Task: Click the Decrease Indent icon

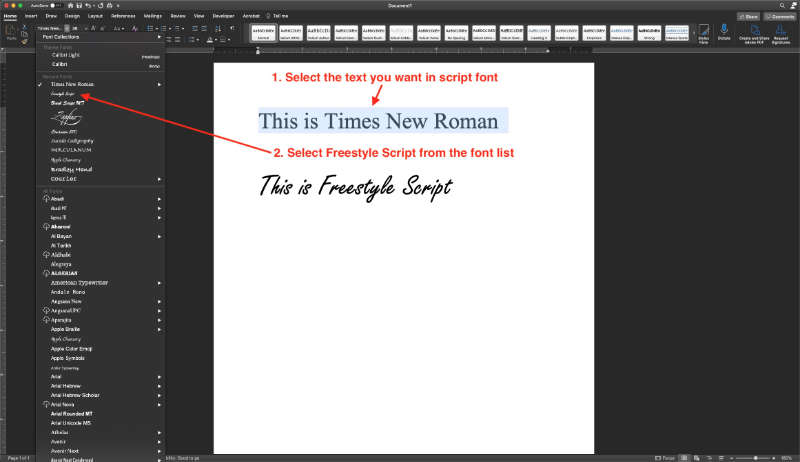Action: pyautogui.click(x=195, y=29)
